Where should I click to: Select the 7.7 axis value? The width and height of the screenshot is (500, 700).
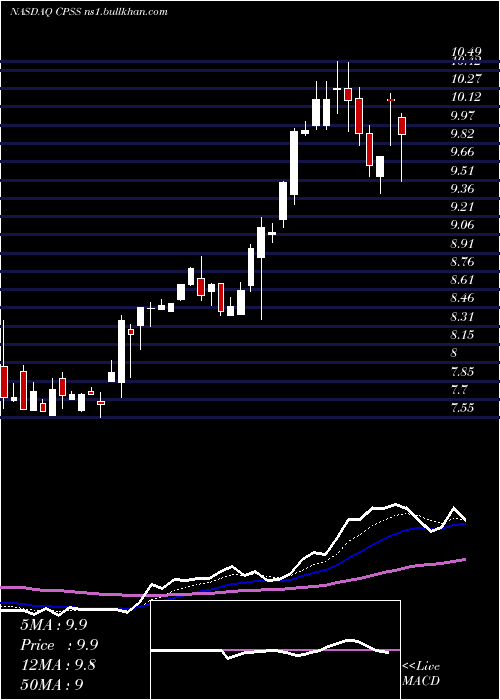(460, 390)
